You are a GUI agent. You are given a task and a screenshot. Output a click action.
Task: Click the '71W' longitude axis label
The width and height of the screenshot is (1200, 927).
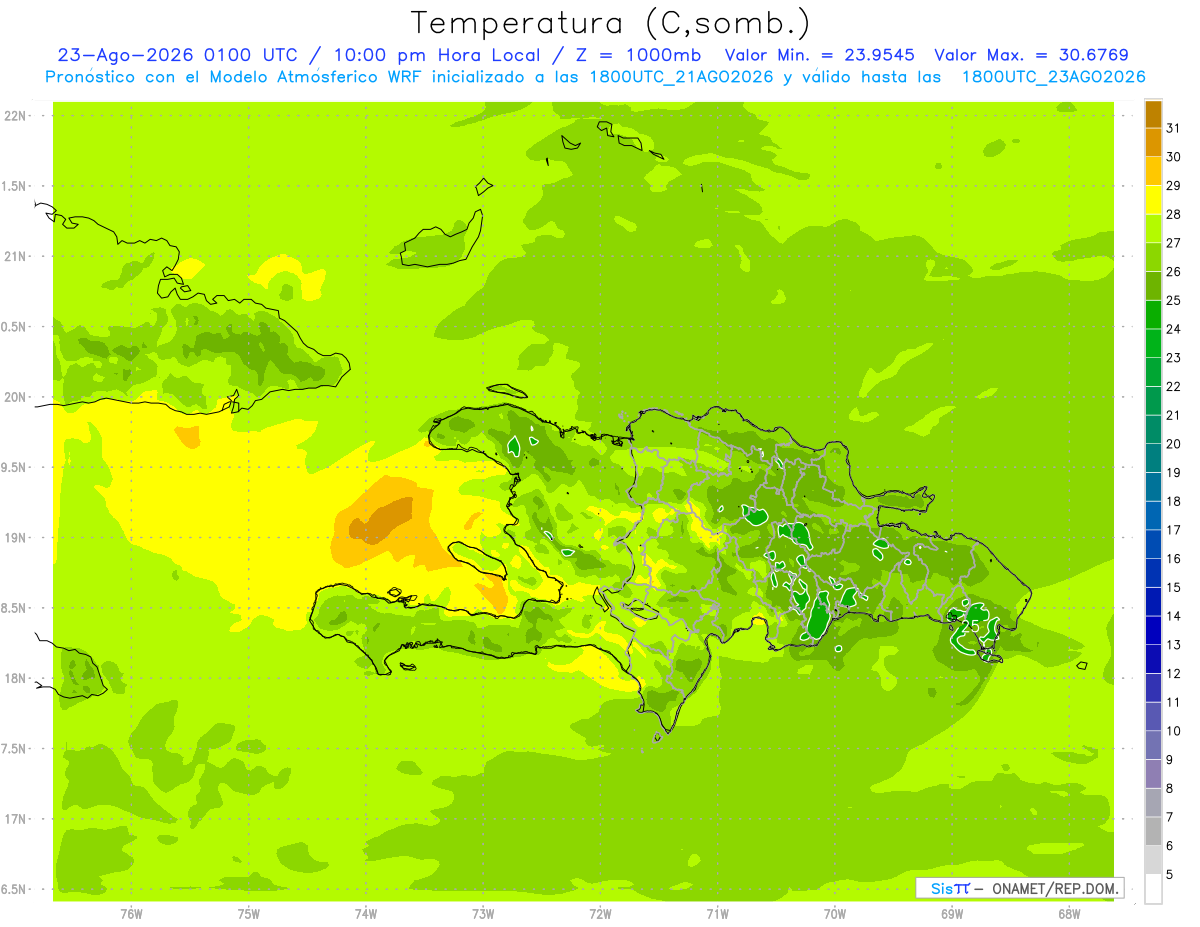(717, 913)
